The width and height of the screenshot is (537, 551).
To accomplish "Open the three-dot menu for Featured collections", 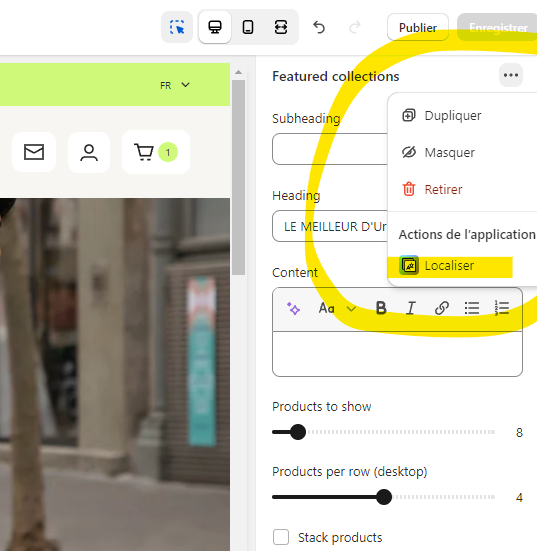I will (x=511, y=75).
